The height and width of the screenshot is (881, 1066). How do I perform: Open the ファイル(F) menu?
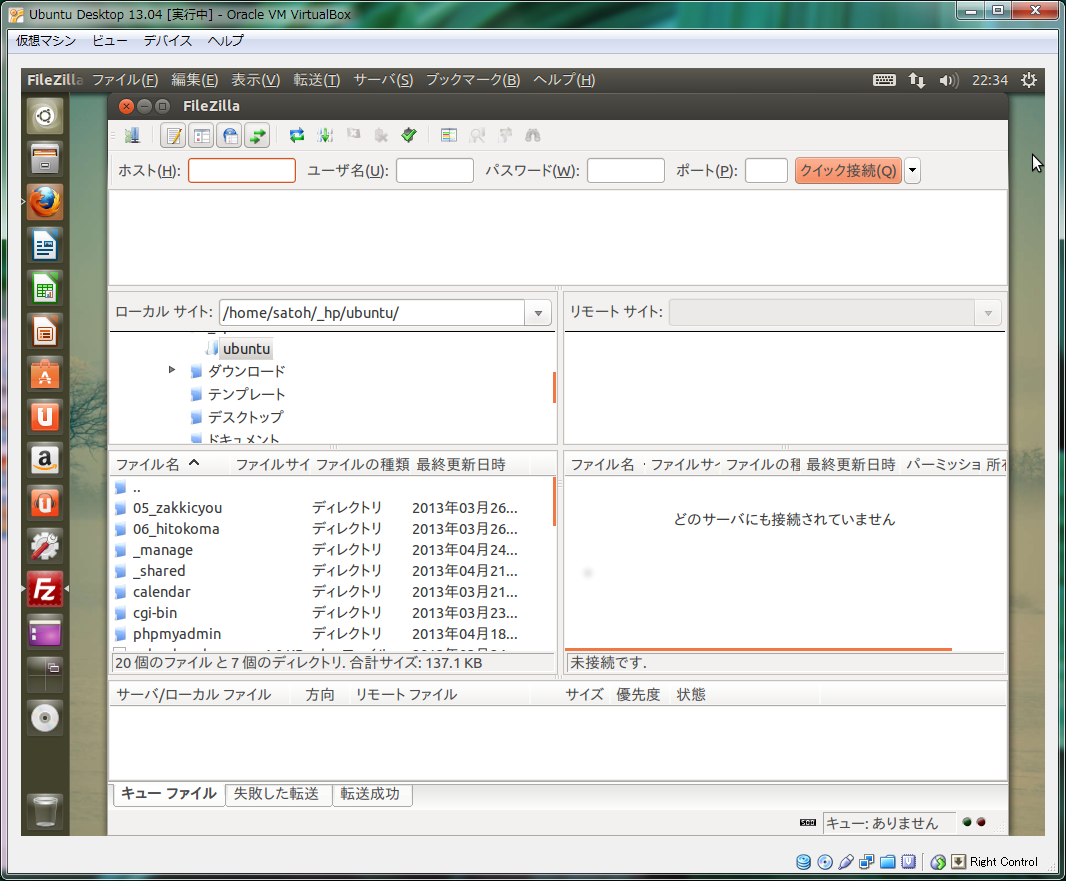click(125, 80)
